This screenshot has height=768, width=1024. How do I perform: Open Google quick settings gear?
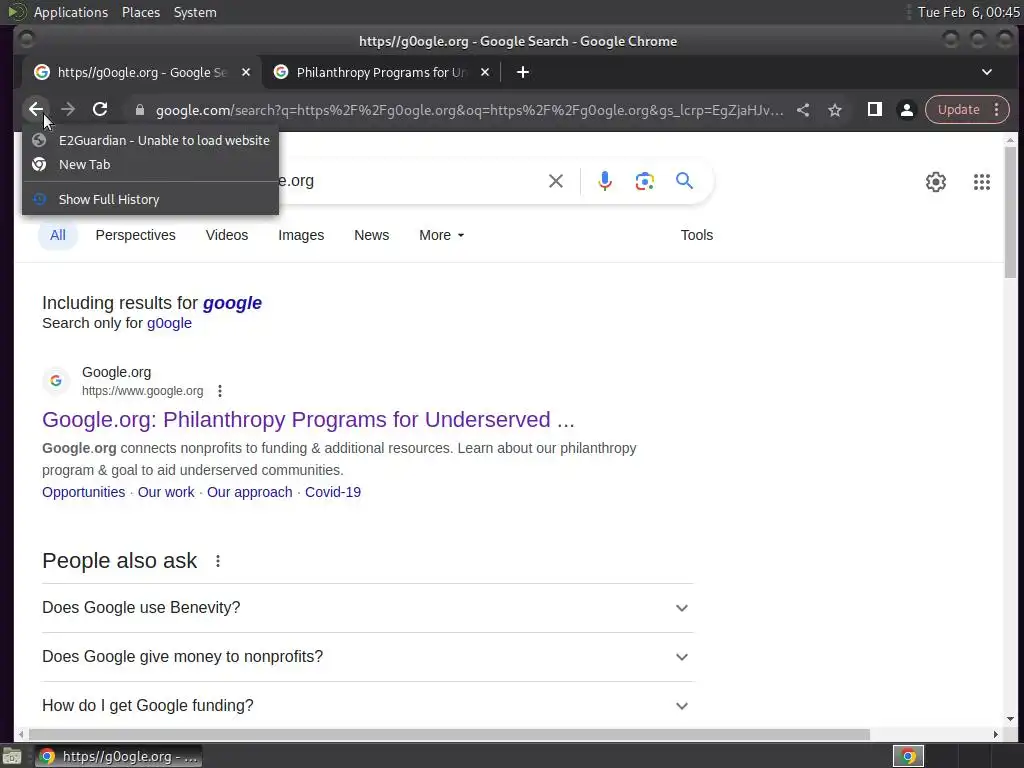point(936,182)
